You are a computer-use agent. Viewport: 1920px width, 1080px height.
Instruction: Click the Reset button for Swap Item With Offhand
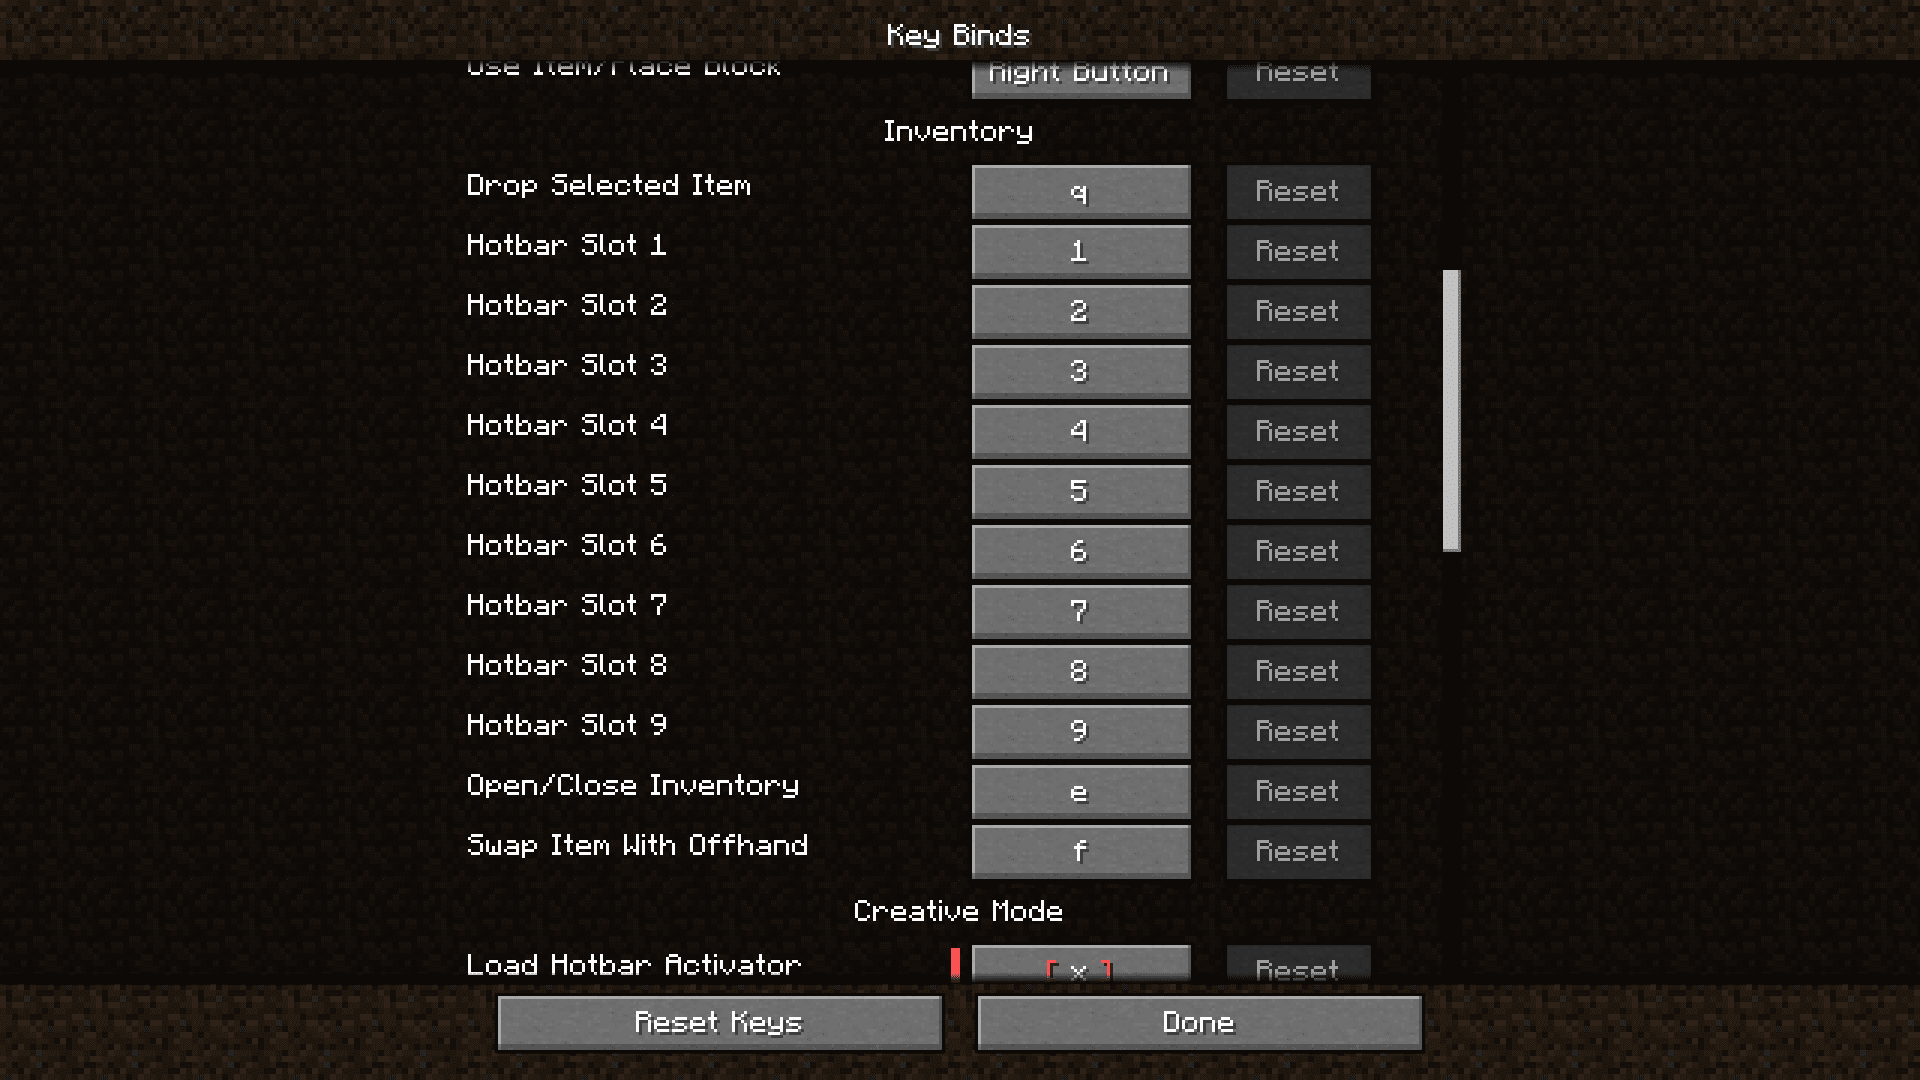coord(1295,851)
